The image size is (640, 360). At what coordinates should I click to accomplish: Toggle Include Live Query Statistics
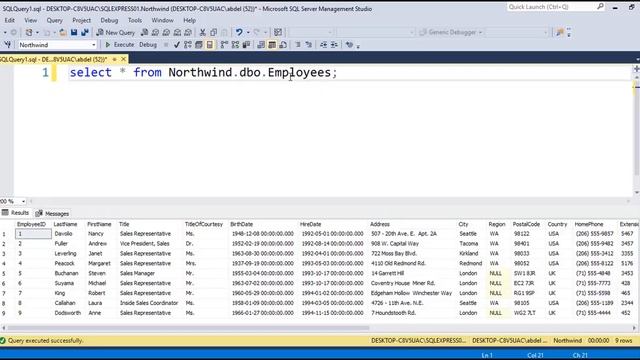click(x=235, y=45)
